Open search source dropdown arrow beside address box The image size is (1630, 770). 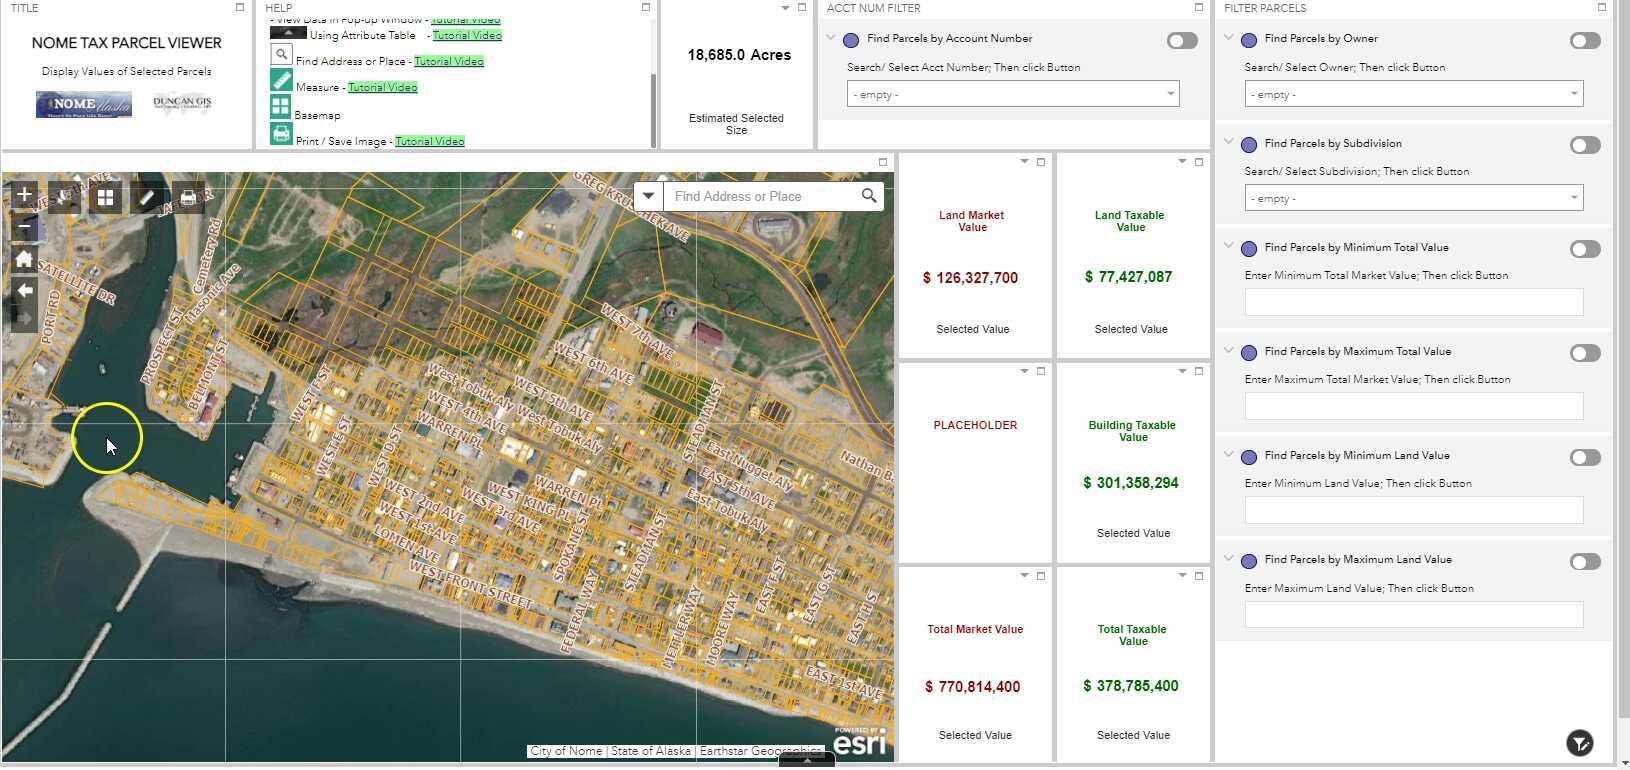648,196
